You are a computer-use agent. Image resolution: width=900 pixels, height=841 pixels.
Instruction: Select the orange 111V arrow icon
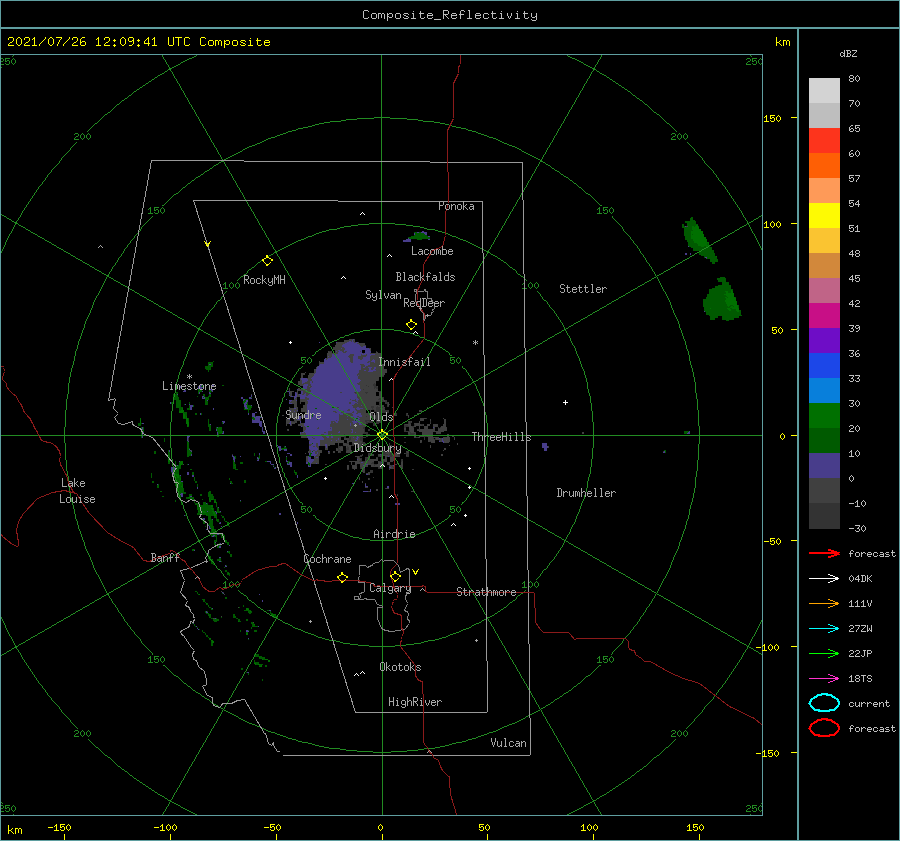click(x=824, y=603)
